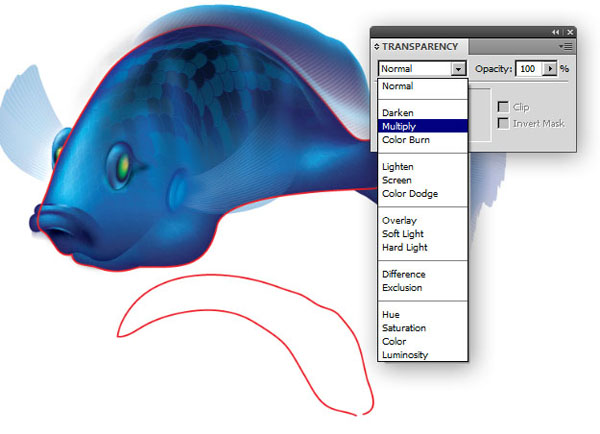Image resolution: width=600 pixels, height=434 pixels.
Task: Open the Opacity slider arrow
Action: (x=550, y=69)
